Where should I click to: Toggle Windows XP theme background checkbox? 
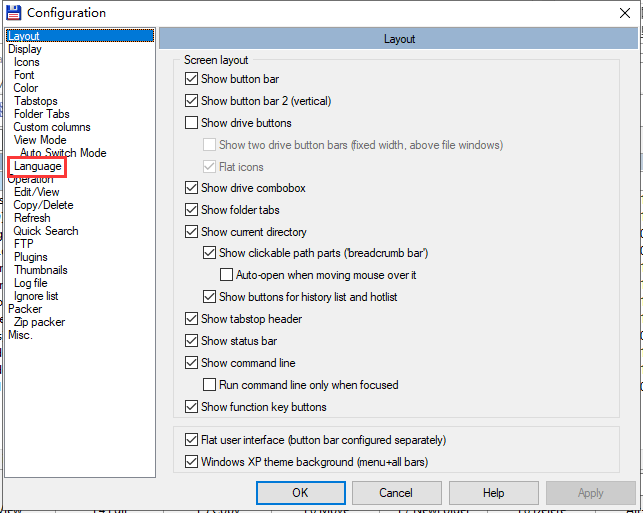[192, 462]
